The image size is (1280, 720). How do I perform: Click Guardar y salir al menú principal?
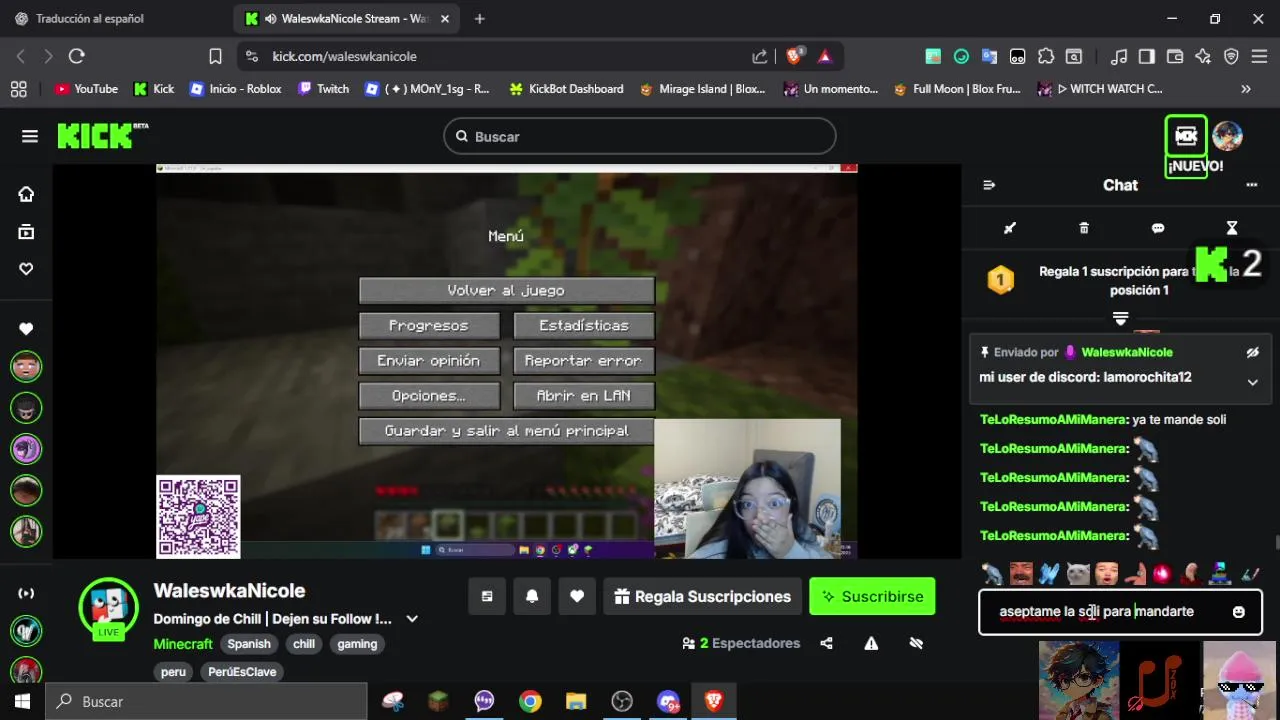click(x=506, y=431)
